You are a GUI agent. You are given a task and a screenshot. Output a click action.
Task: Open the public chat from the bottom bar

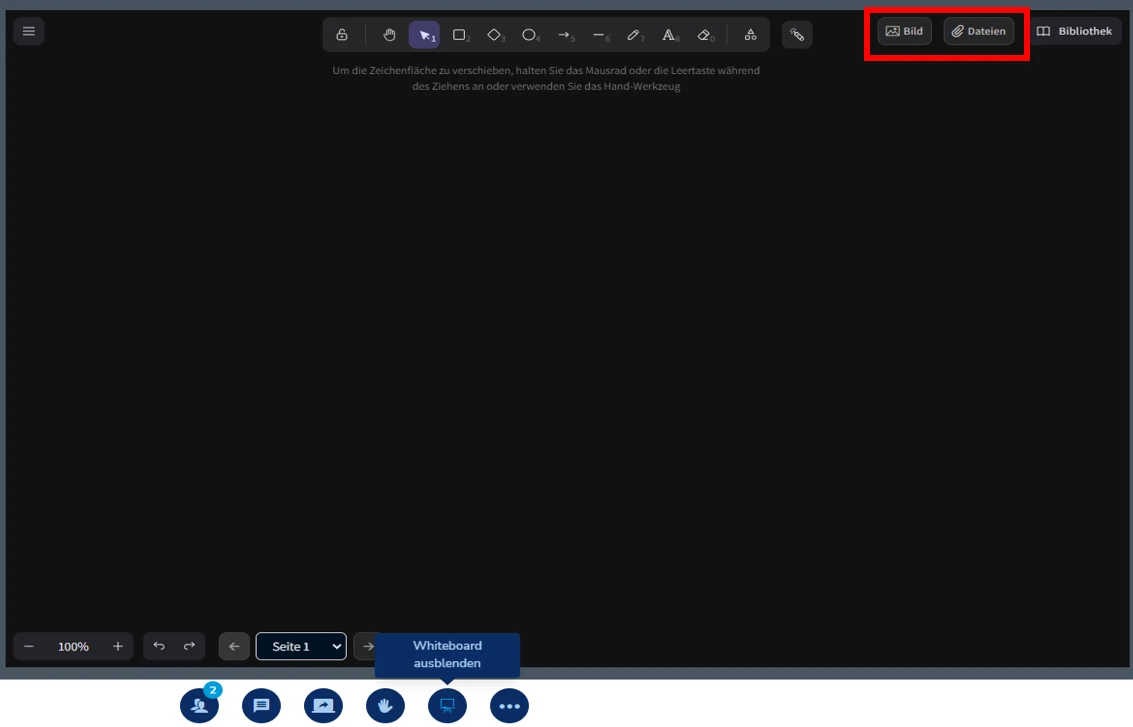(261, 705)
